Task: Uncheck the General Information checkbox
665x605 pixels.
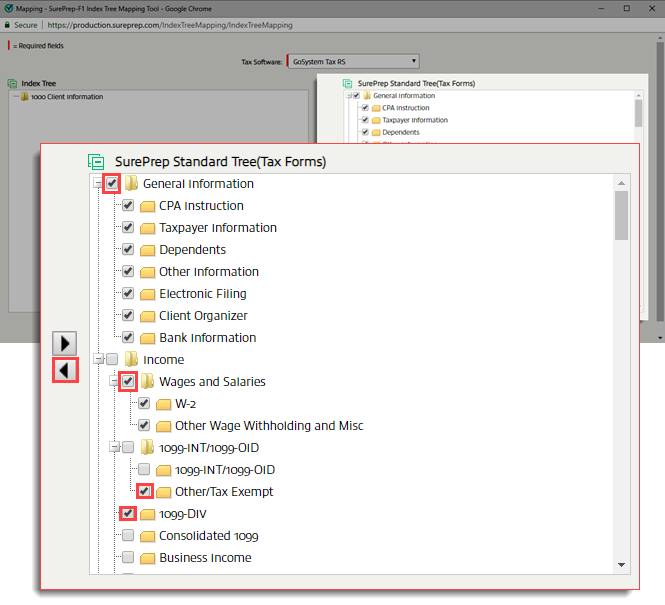Action: pyautogui.click(x=112, y=184)
